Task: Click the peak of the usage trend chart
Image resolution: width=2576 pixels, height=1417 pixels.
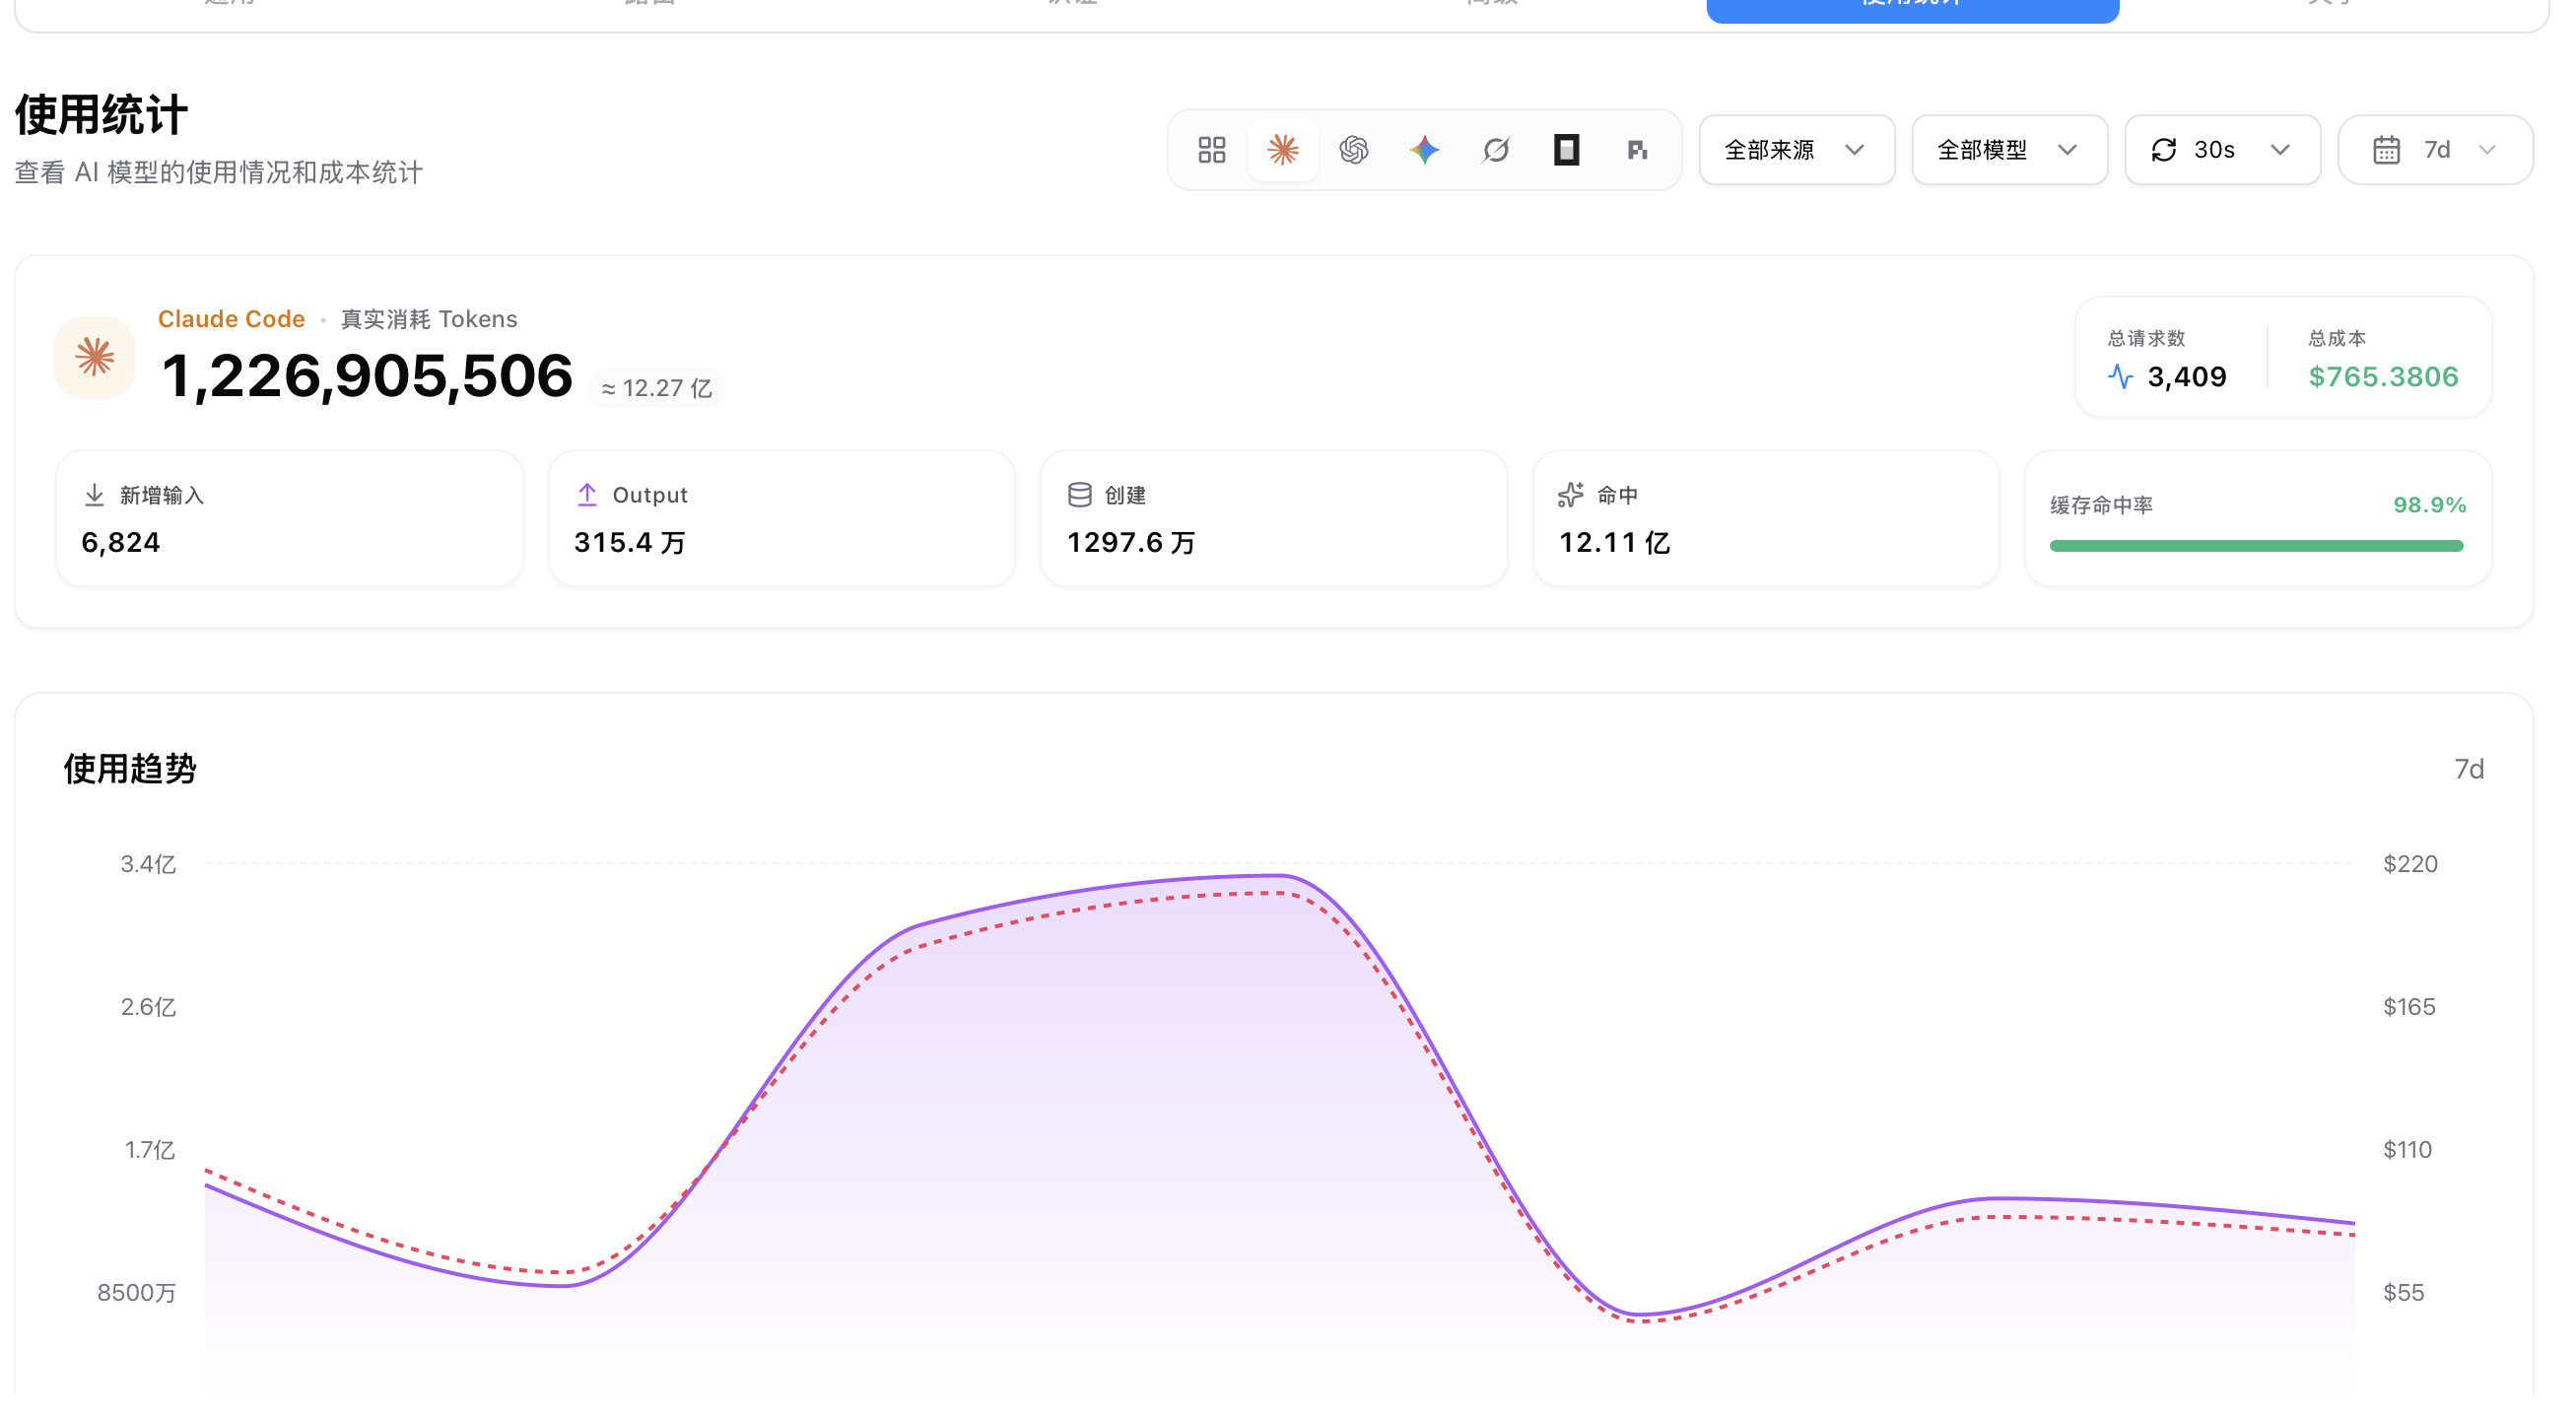Action: [x=1278, y=876]
